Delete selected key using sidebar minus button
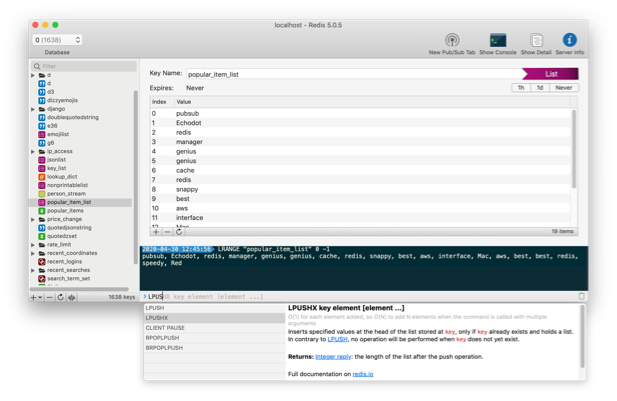Screen dimensions: 617x401 pos(50,297)
